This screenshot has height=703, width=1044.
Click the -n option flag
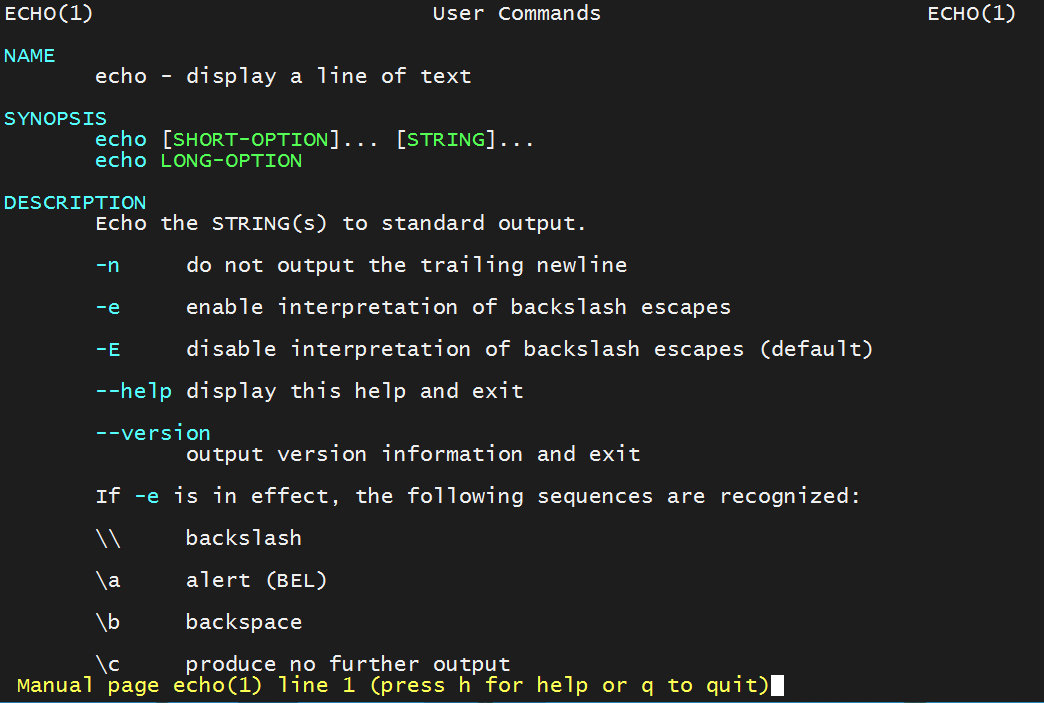tap(108, 266)
